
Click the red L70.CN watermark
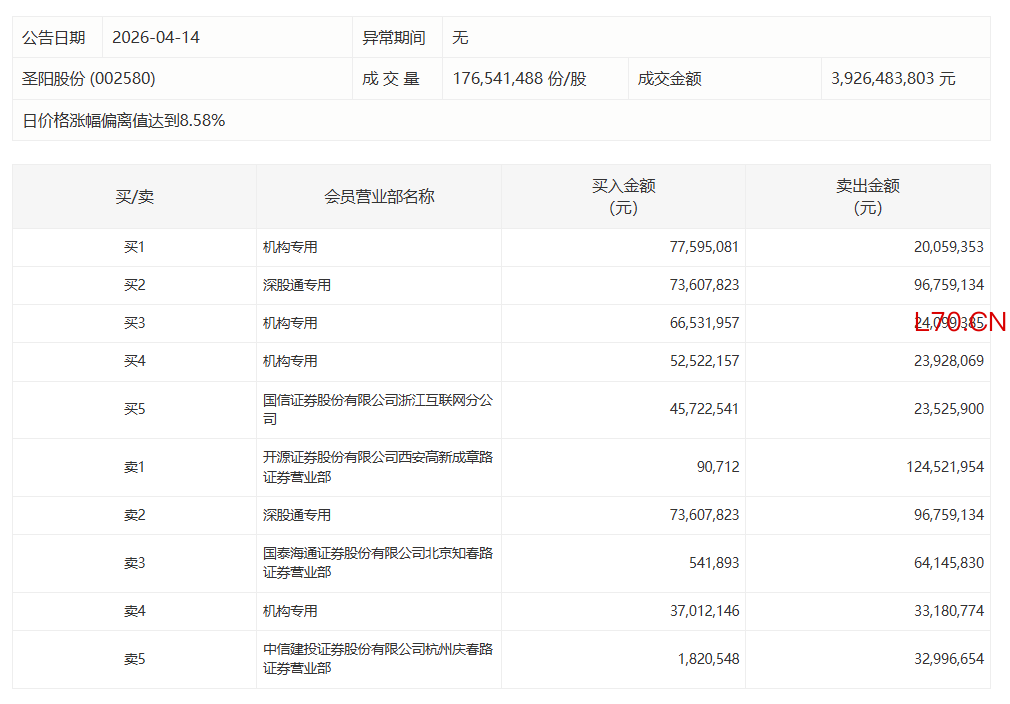(x=959, y=322)
